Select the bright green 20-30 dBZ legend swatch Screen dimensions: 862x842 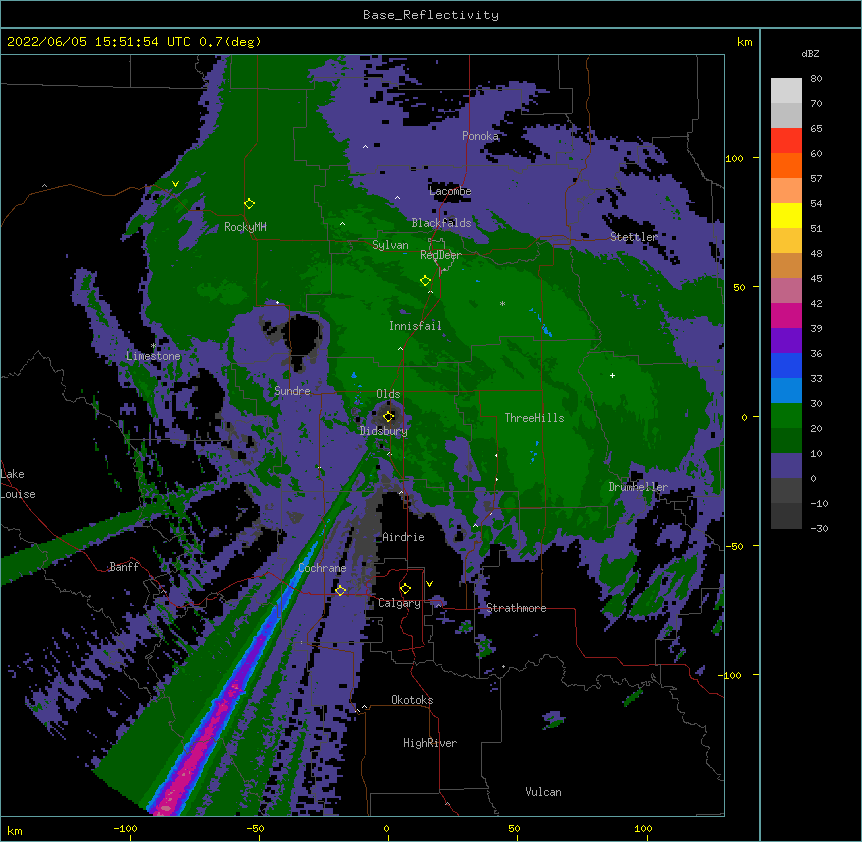[x=786, y=416]
